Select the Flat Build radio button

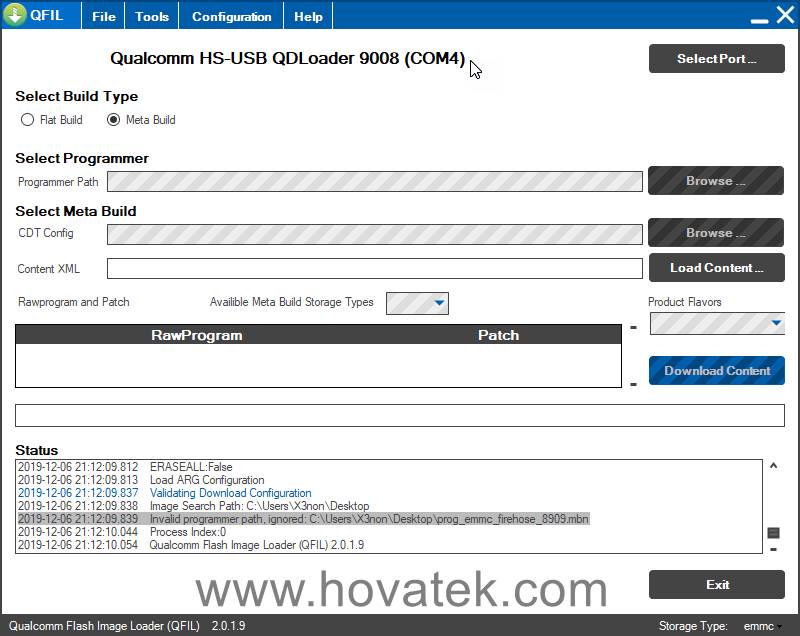click(28, 120)
